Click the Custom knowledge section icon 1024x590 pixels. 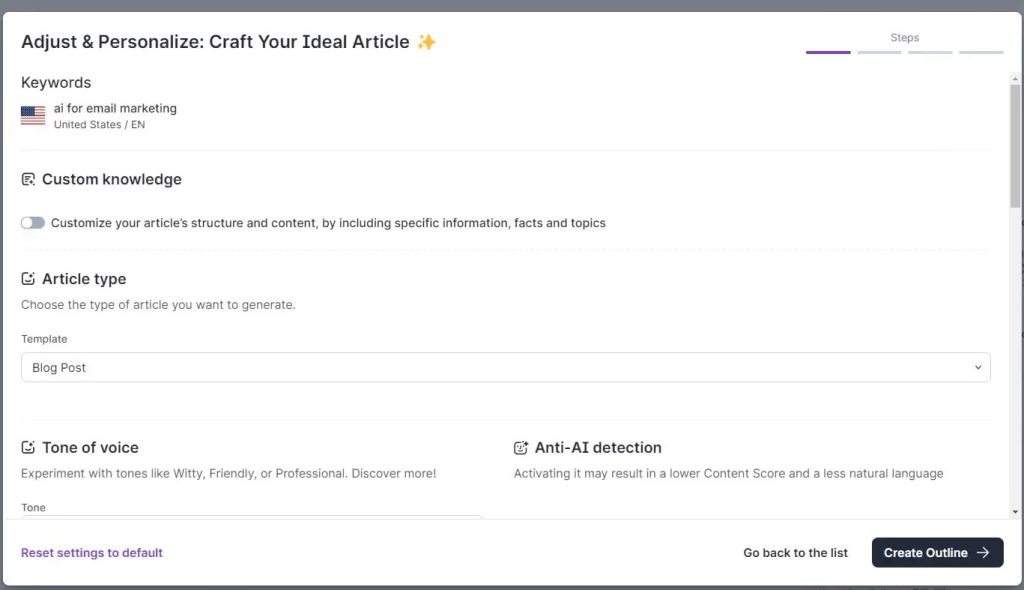point(28,180)
